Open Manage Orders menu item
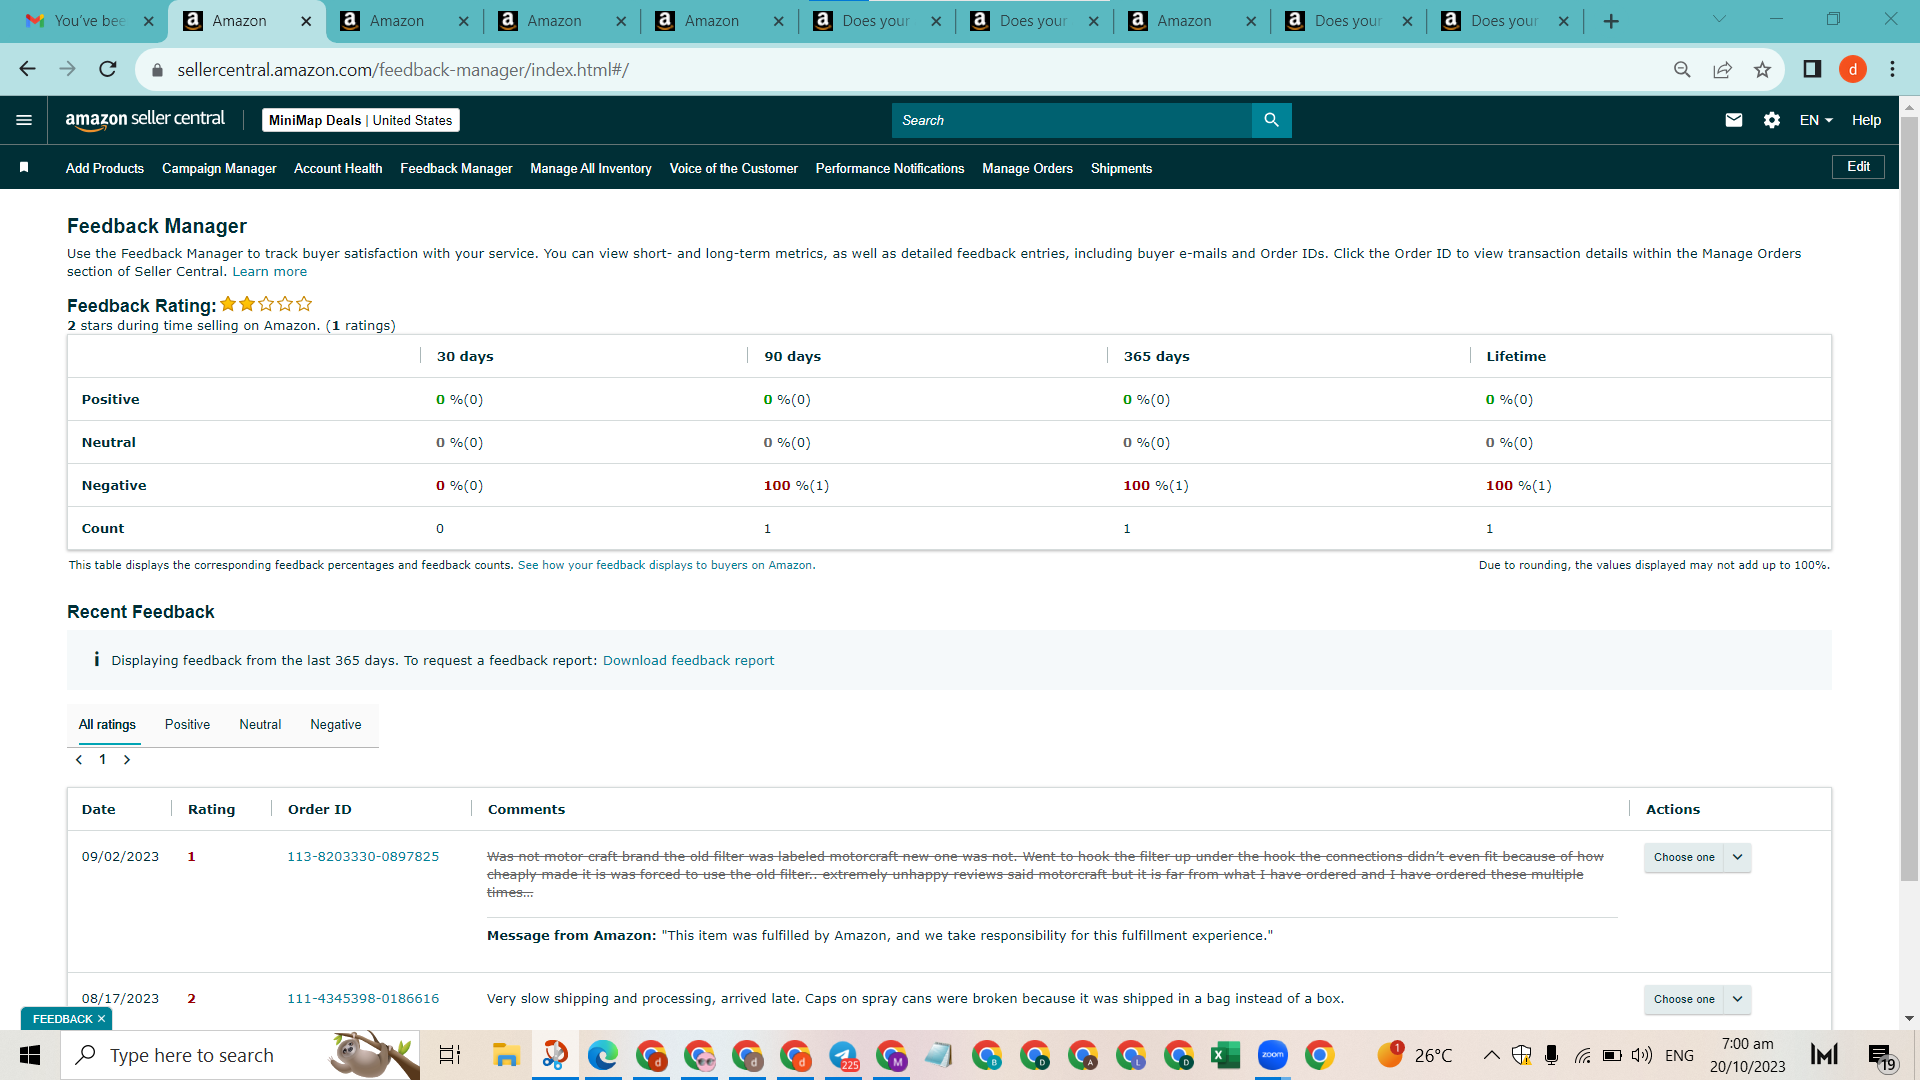1920x1080 pixels. click(1027, 168)
